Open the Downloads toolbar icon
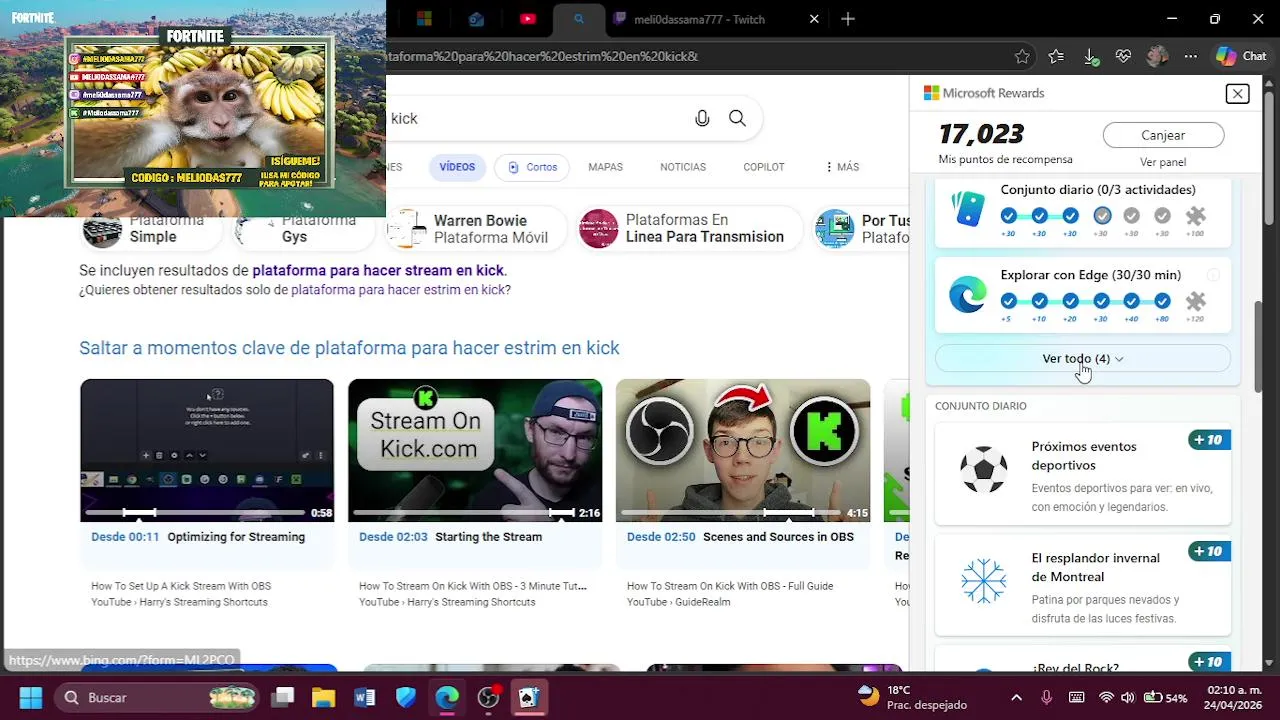 [x=1091, y=57]
